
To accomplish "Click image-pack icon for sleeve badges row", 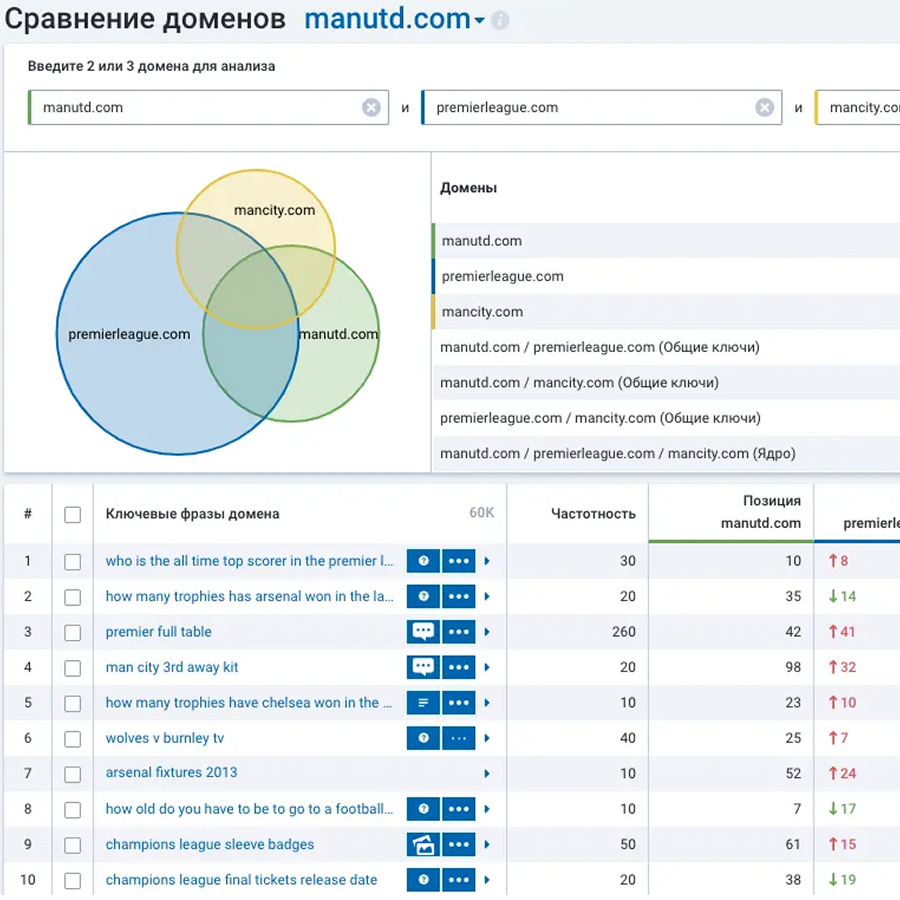I will pos(423,845).
